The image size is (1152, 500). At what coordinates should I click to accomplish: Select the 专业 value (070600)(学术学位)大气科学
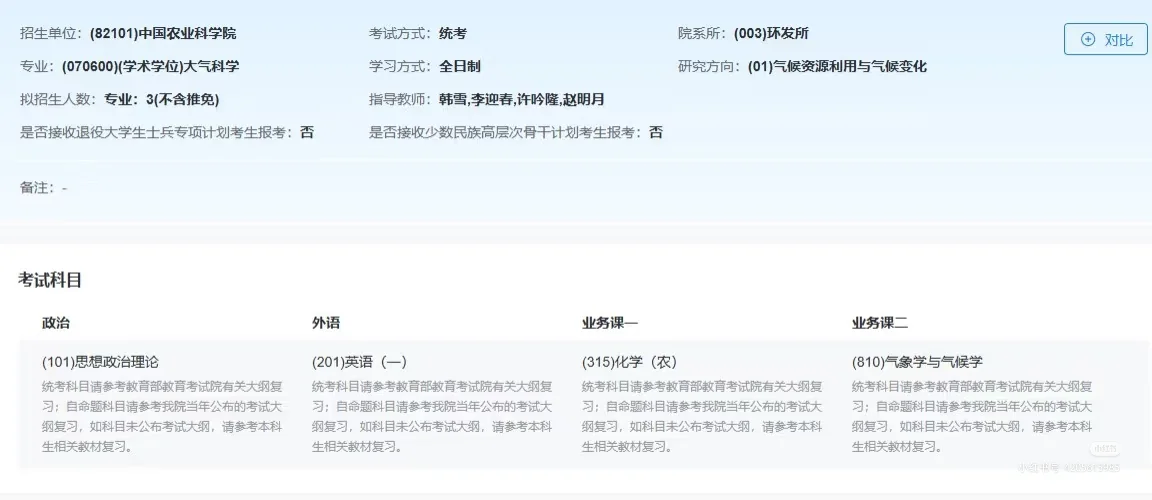(x=151, y=67)
